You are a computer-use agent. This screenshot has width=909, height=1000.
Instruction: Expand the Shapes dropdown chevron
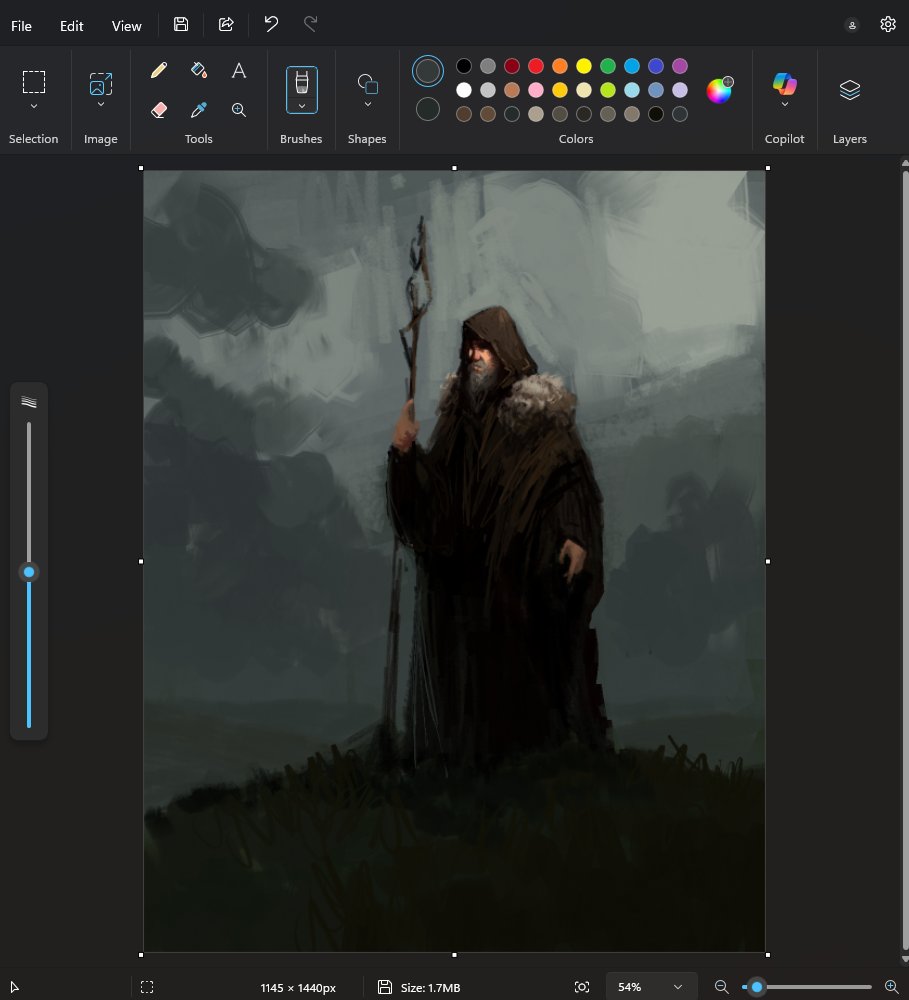[367, 104]
